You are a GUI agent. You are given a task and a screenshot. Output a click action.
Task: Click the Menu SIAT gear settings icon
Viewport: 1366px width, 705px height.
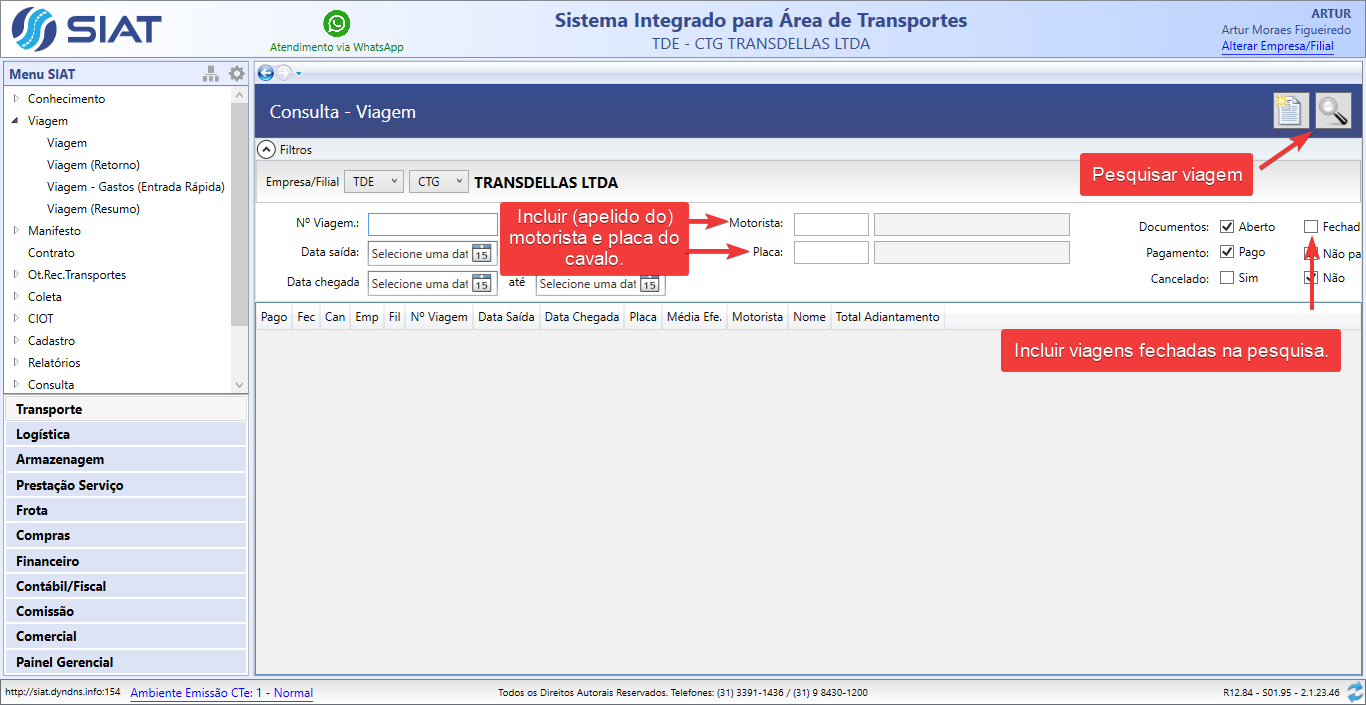[236, 74]
